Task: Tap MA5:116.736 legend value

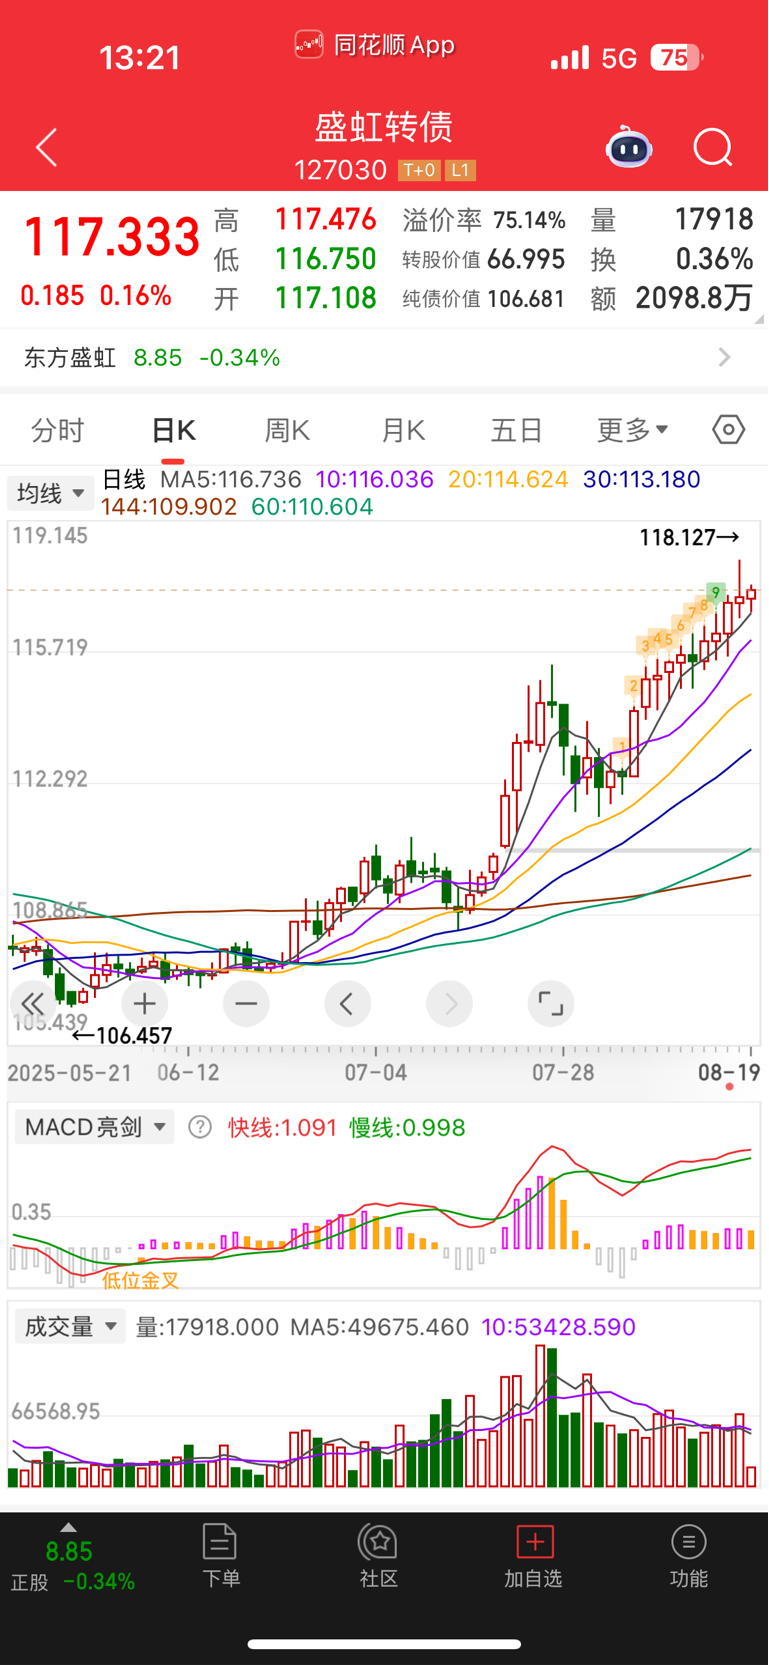Action: [231, 479]
